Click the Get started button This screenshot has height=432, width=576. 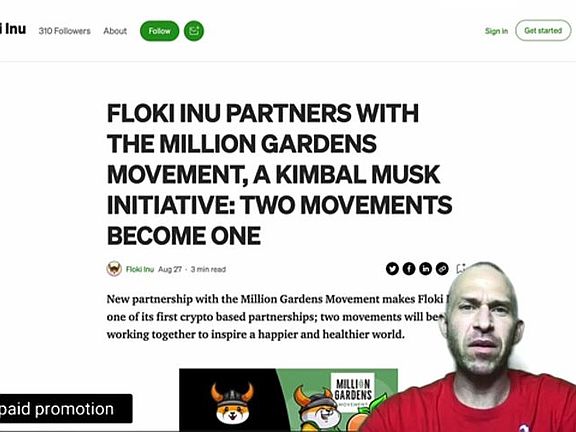(543, 30)
